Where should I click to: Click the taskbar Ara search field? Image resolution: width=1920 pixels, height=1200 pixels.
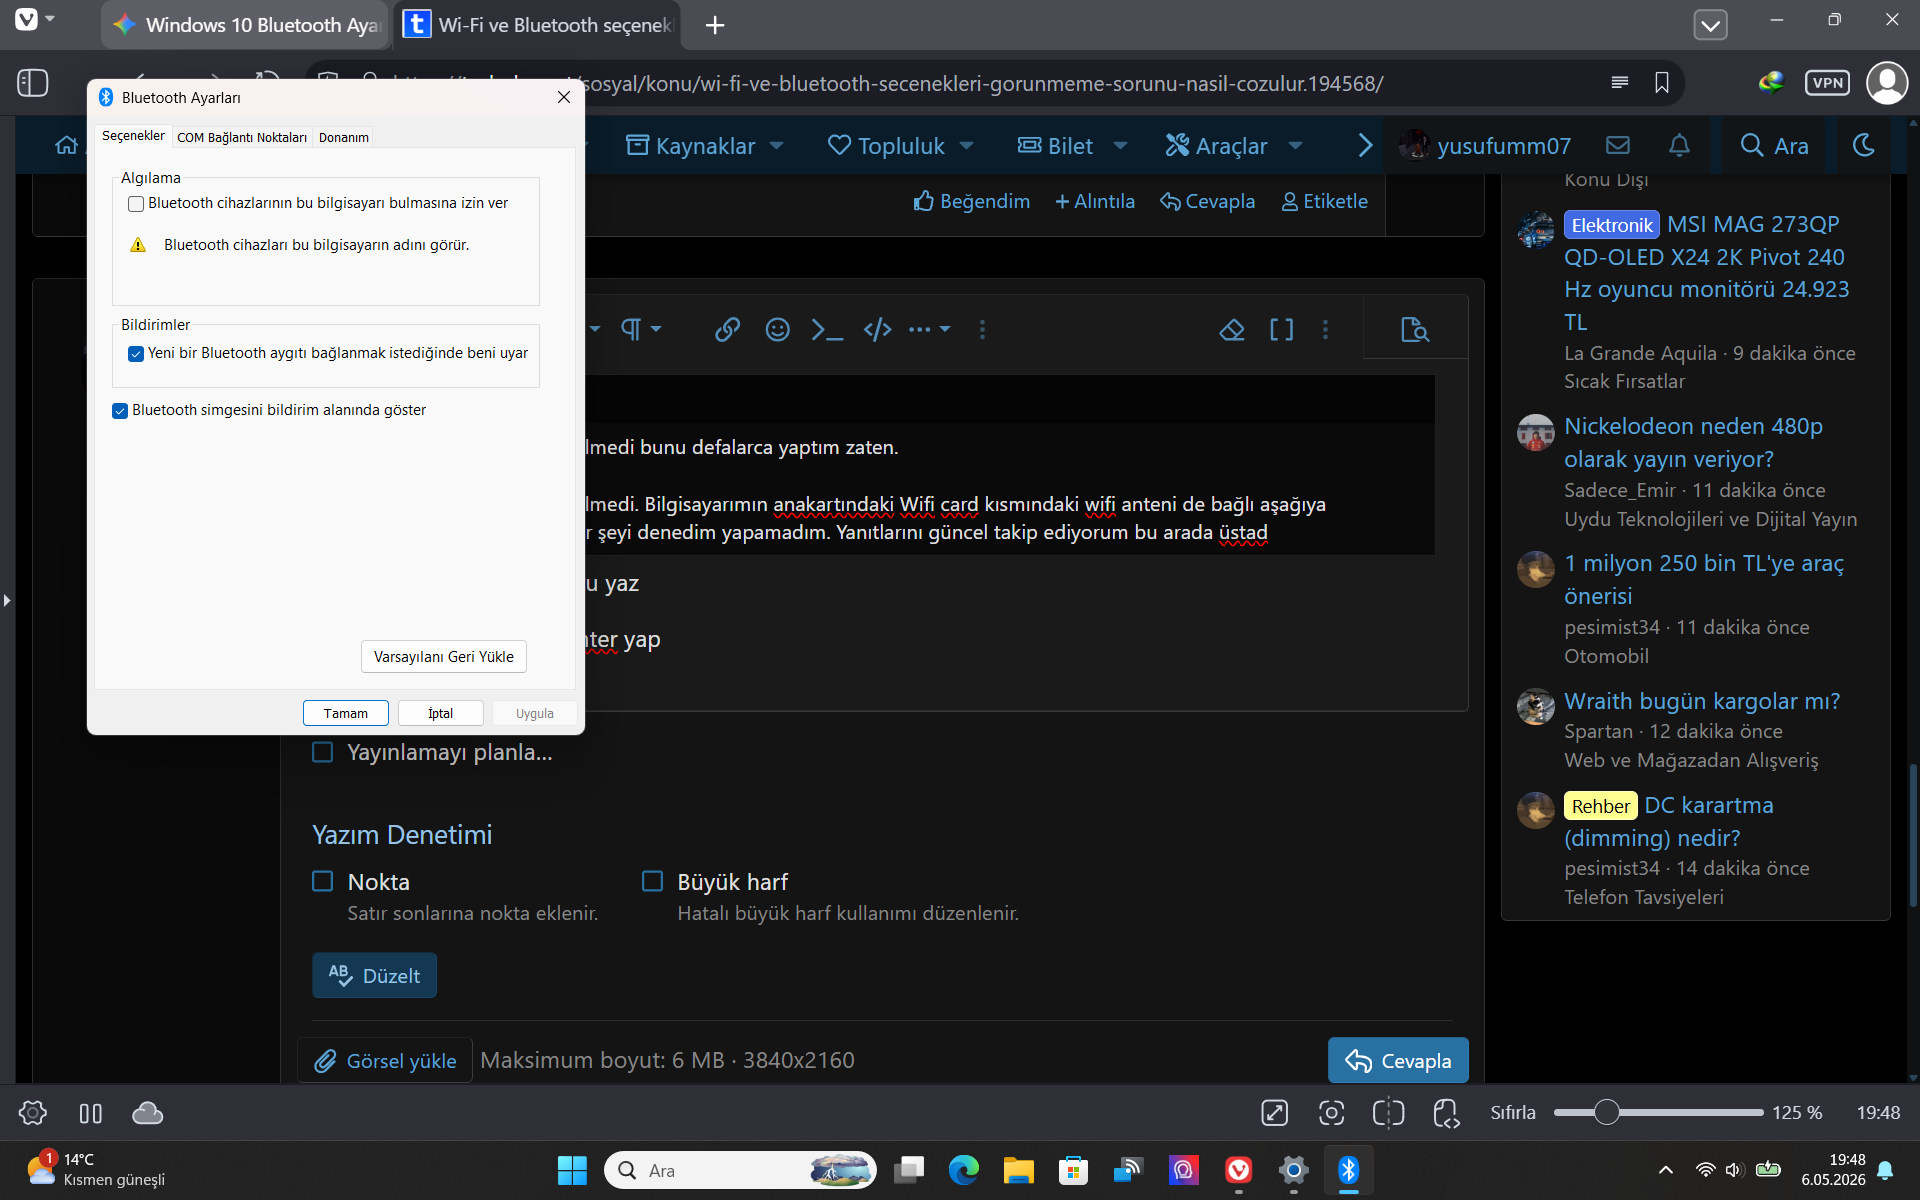tap(740, 1170)
